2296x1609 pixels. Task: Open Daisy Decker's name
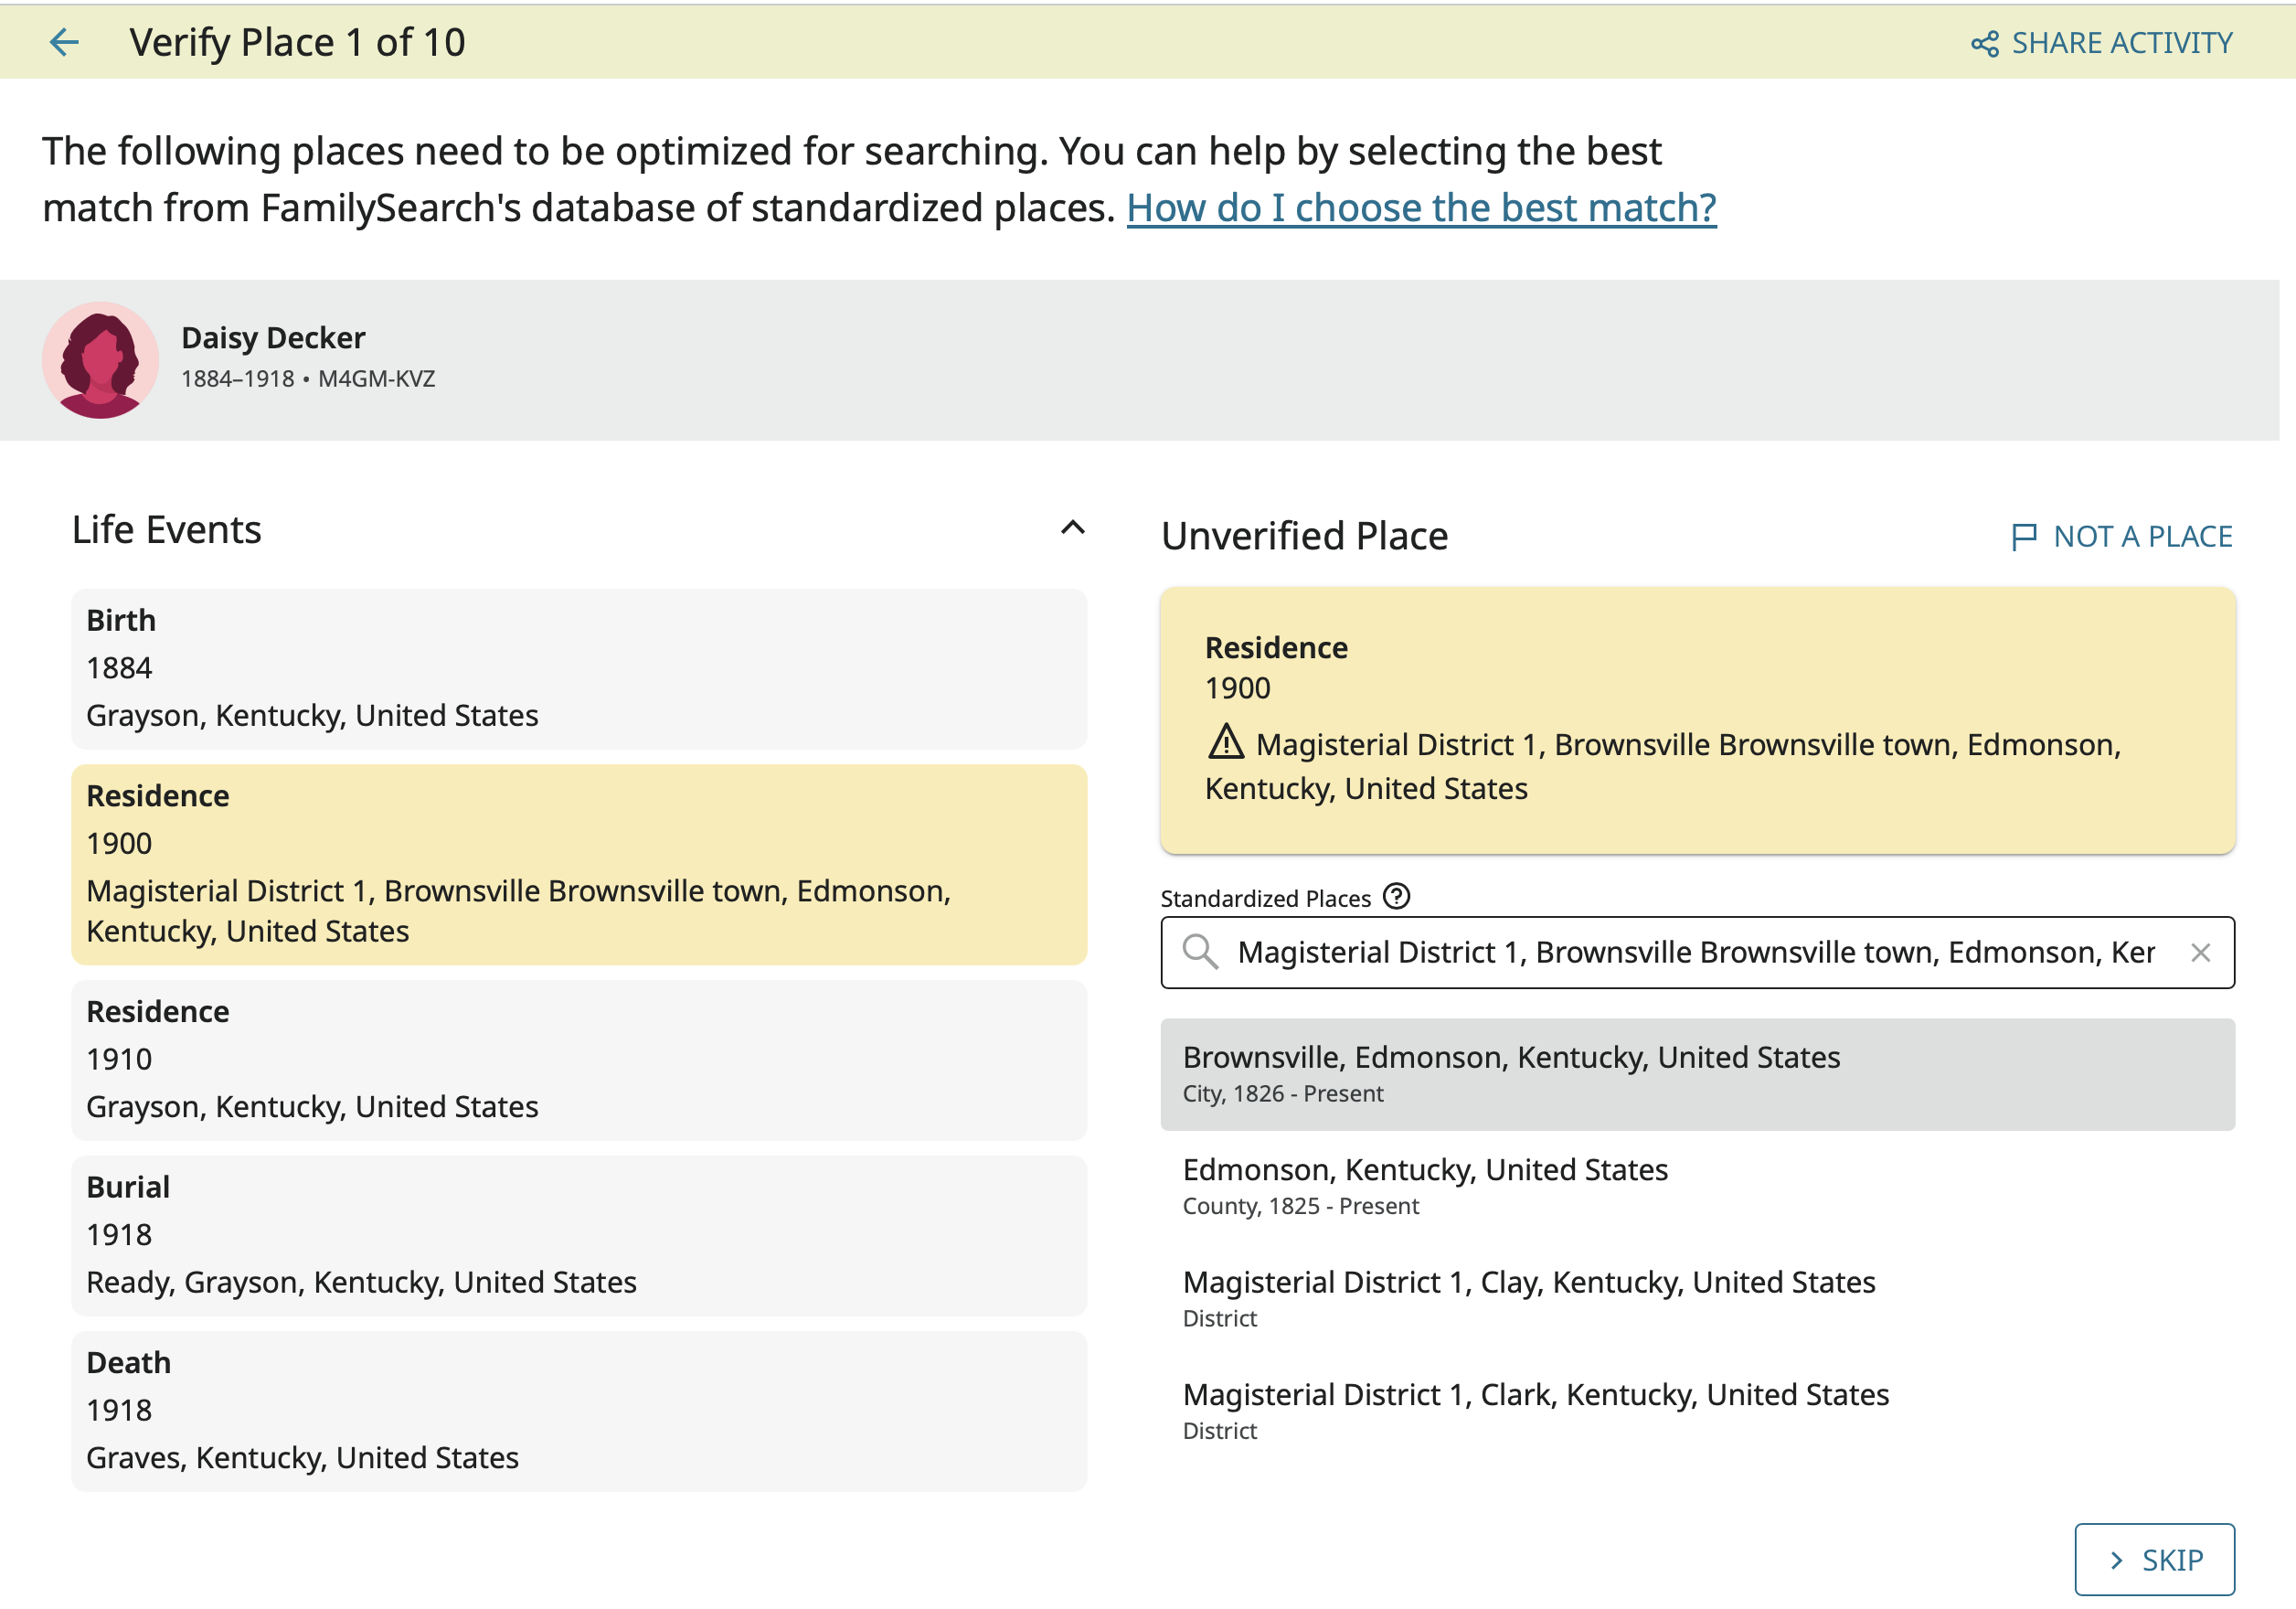(273, 338)
